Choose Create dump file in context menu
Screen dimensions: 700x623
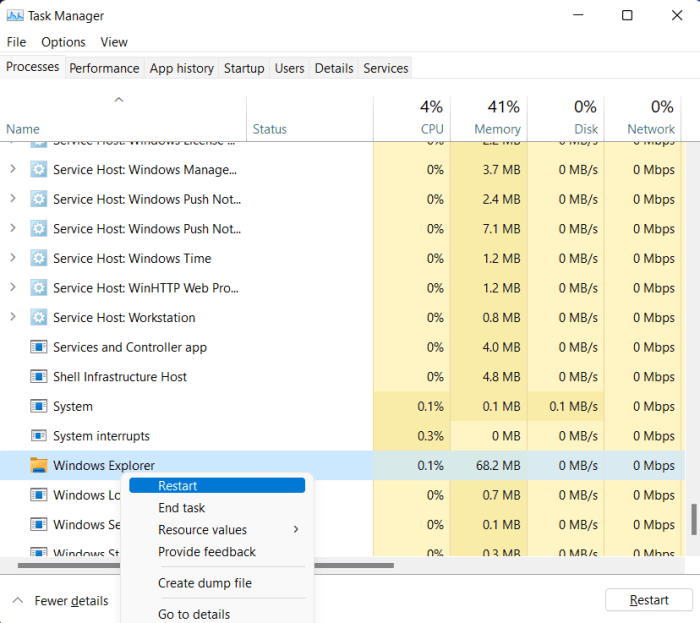click(x=217, y=583)
